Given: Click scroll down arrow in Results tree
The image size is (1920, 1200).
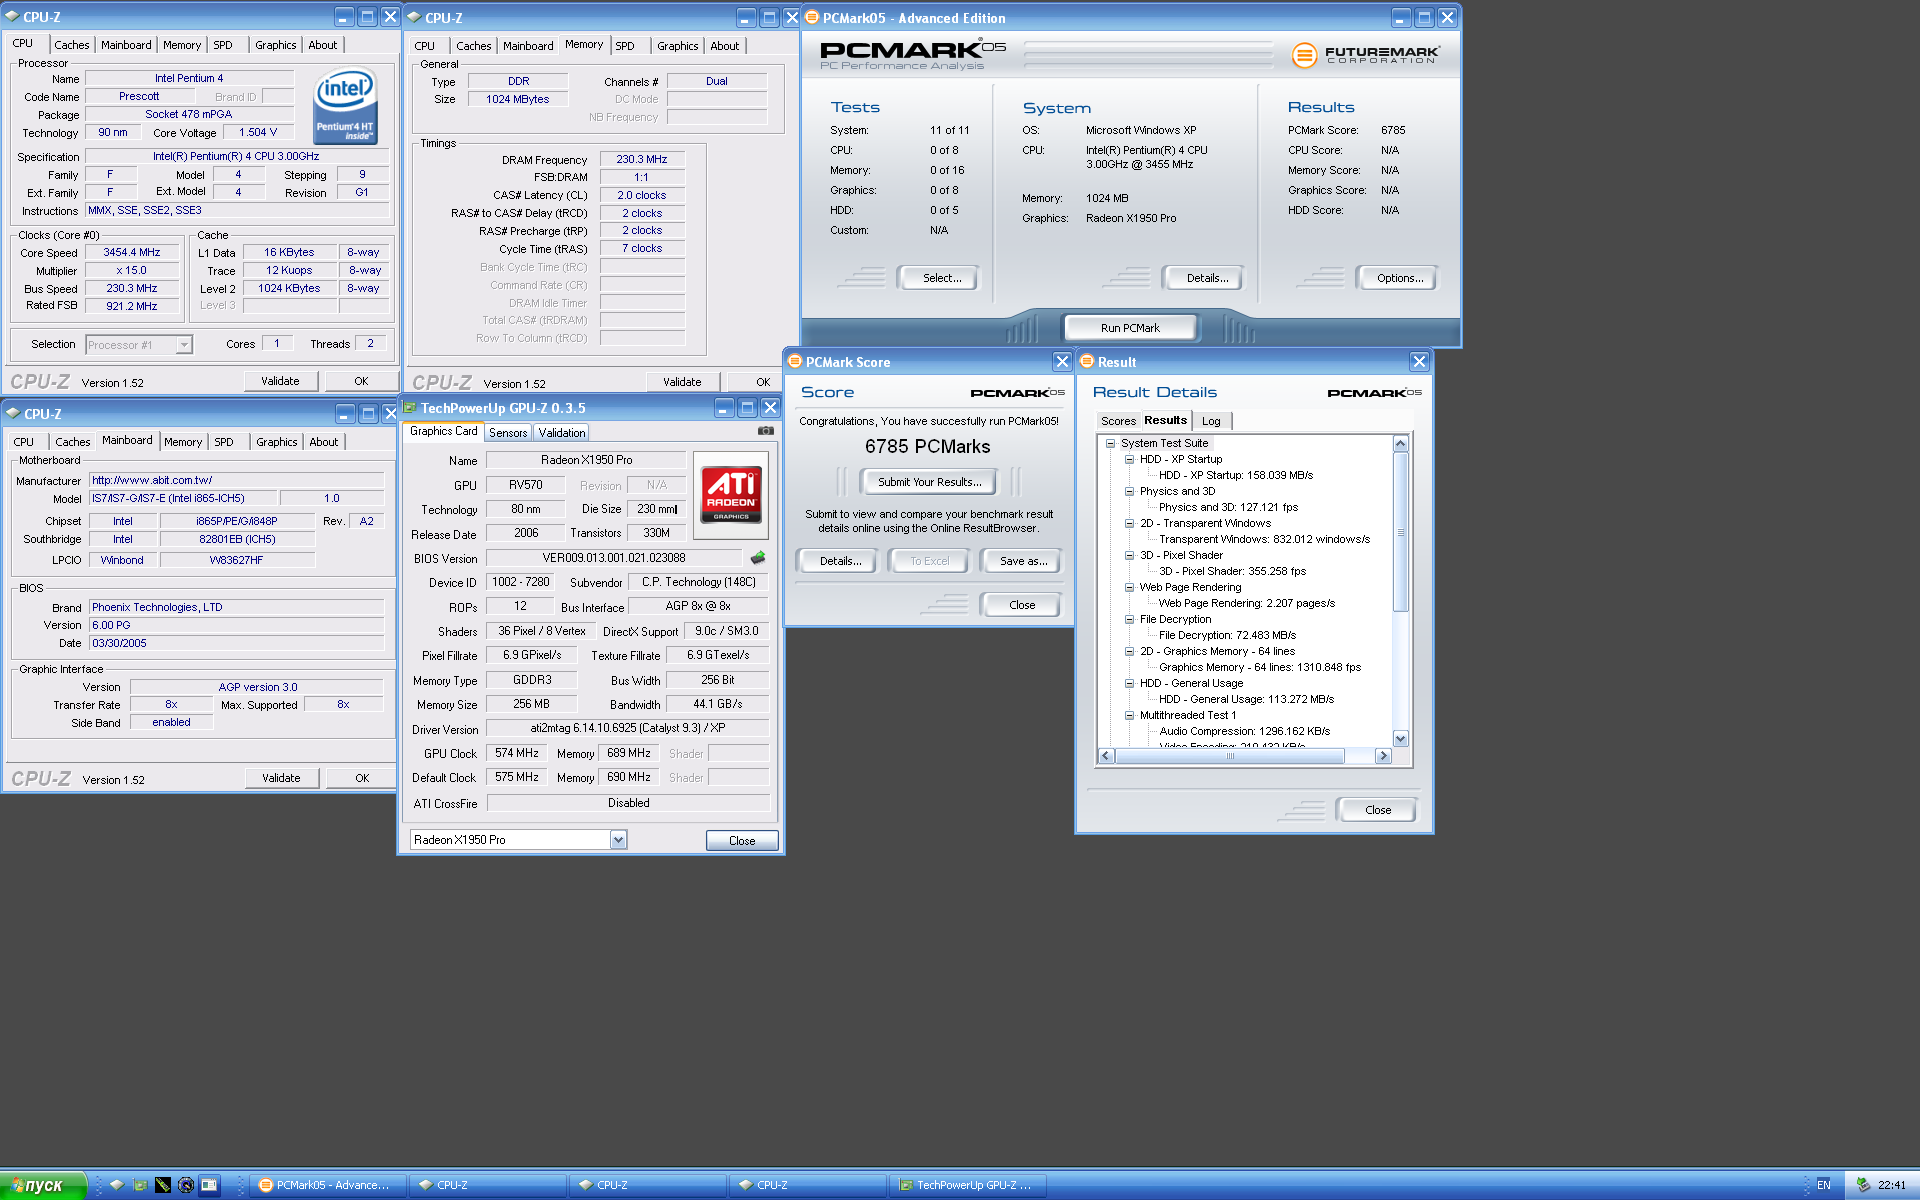Looking at the screenshot, I should point(1400,738).
